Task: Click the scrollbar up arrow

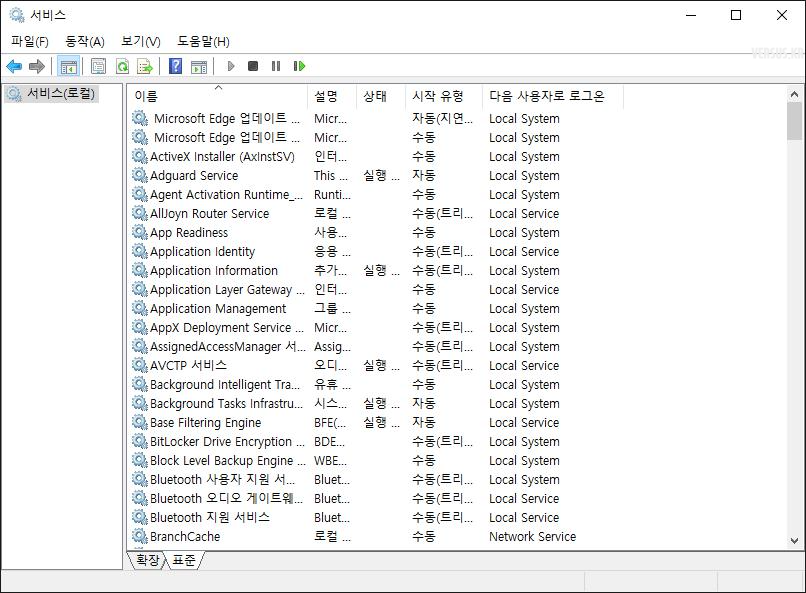Action: pyautogui.click(x=794, y=95)
